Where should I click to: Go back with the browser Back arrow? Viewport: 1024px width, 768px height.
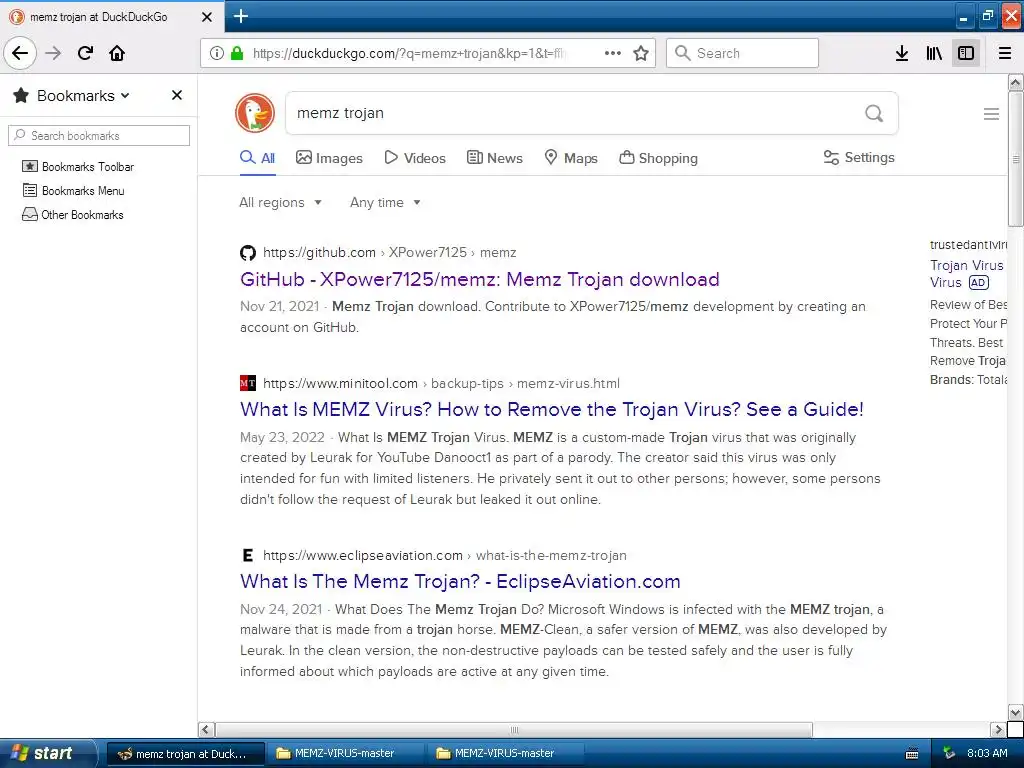tap(20, 53)
